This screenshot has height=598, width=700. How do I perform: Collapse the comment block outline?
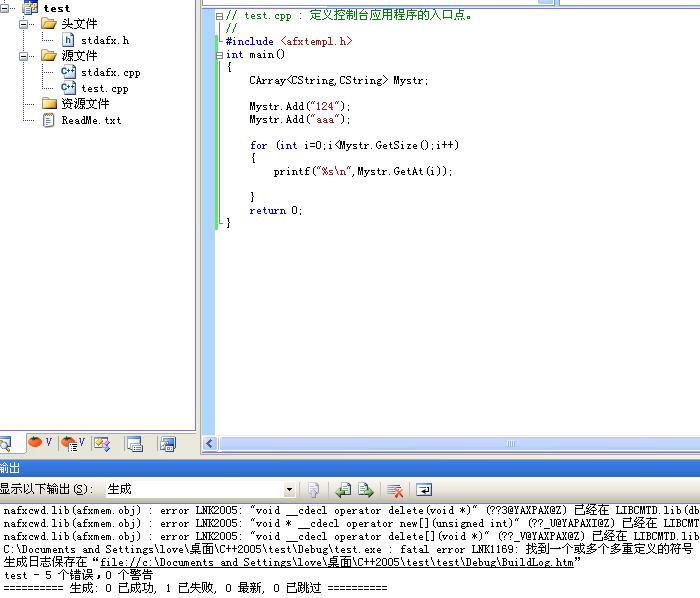coord(219,17)
